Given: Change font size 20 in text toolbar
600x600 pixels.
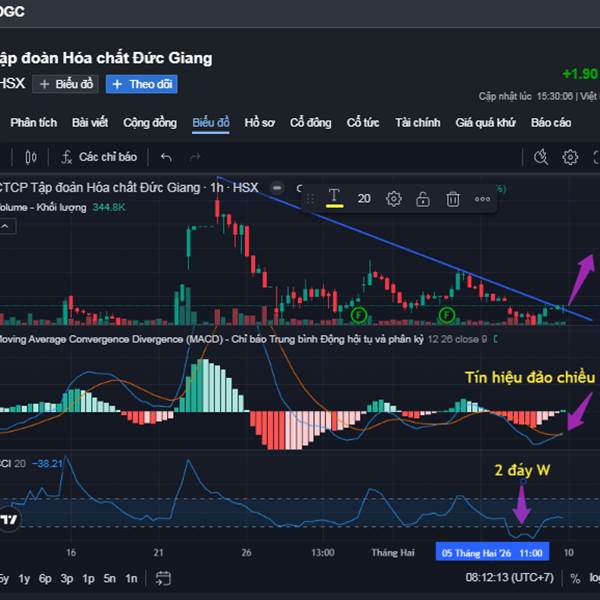Looking at the screenshot, I should (x=364, y=199).
